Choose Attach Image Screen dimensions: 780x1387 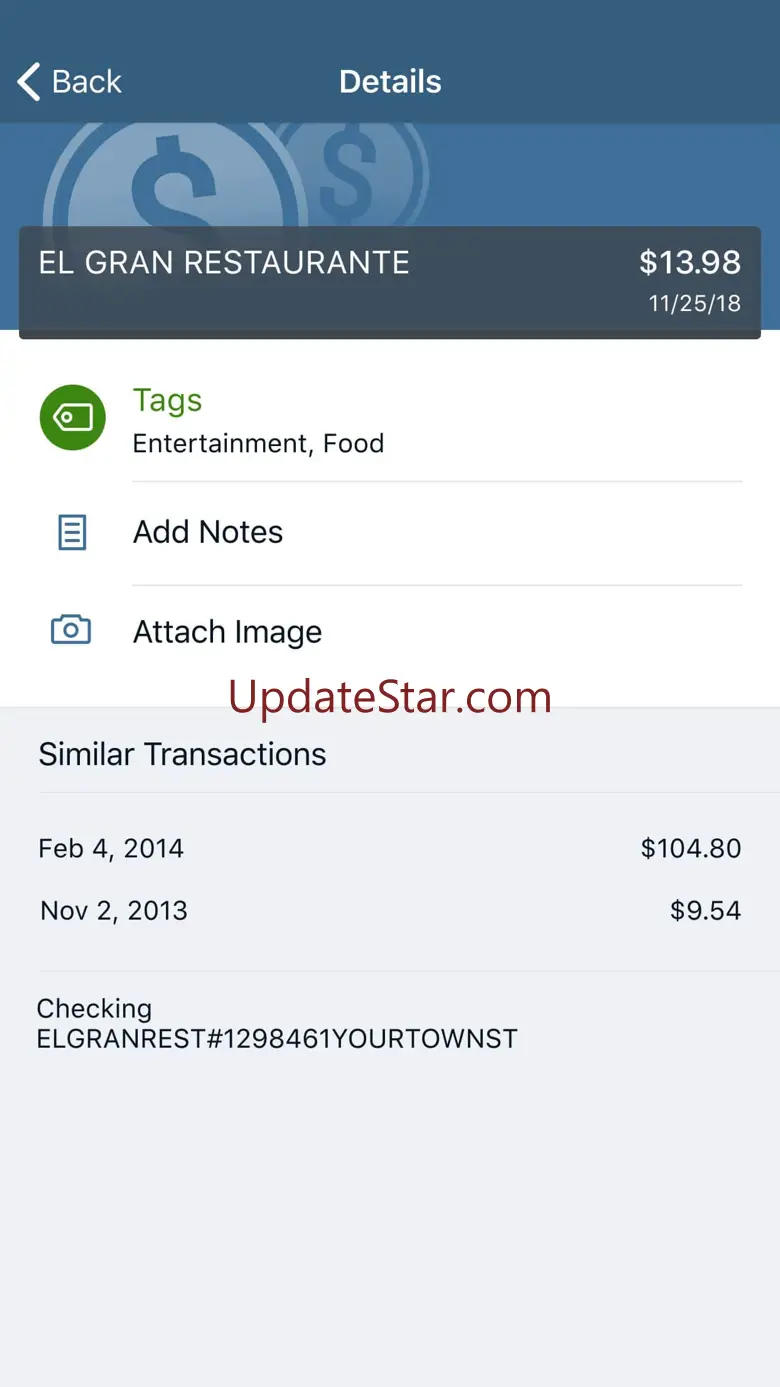228,632
